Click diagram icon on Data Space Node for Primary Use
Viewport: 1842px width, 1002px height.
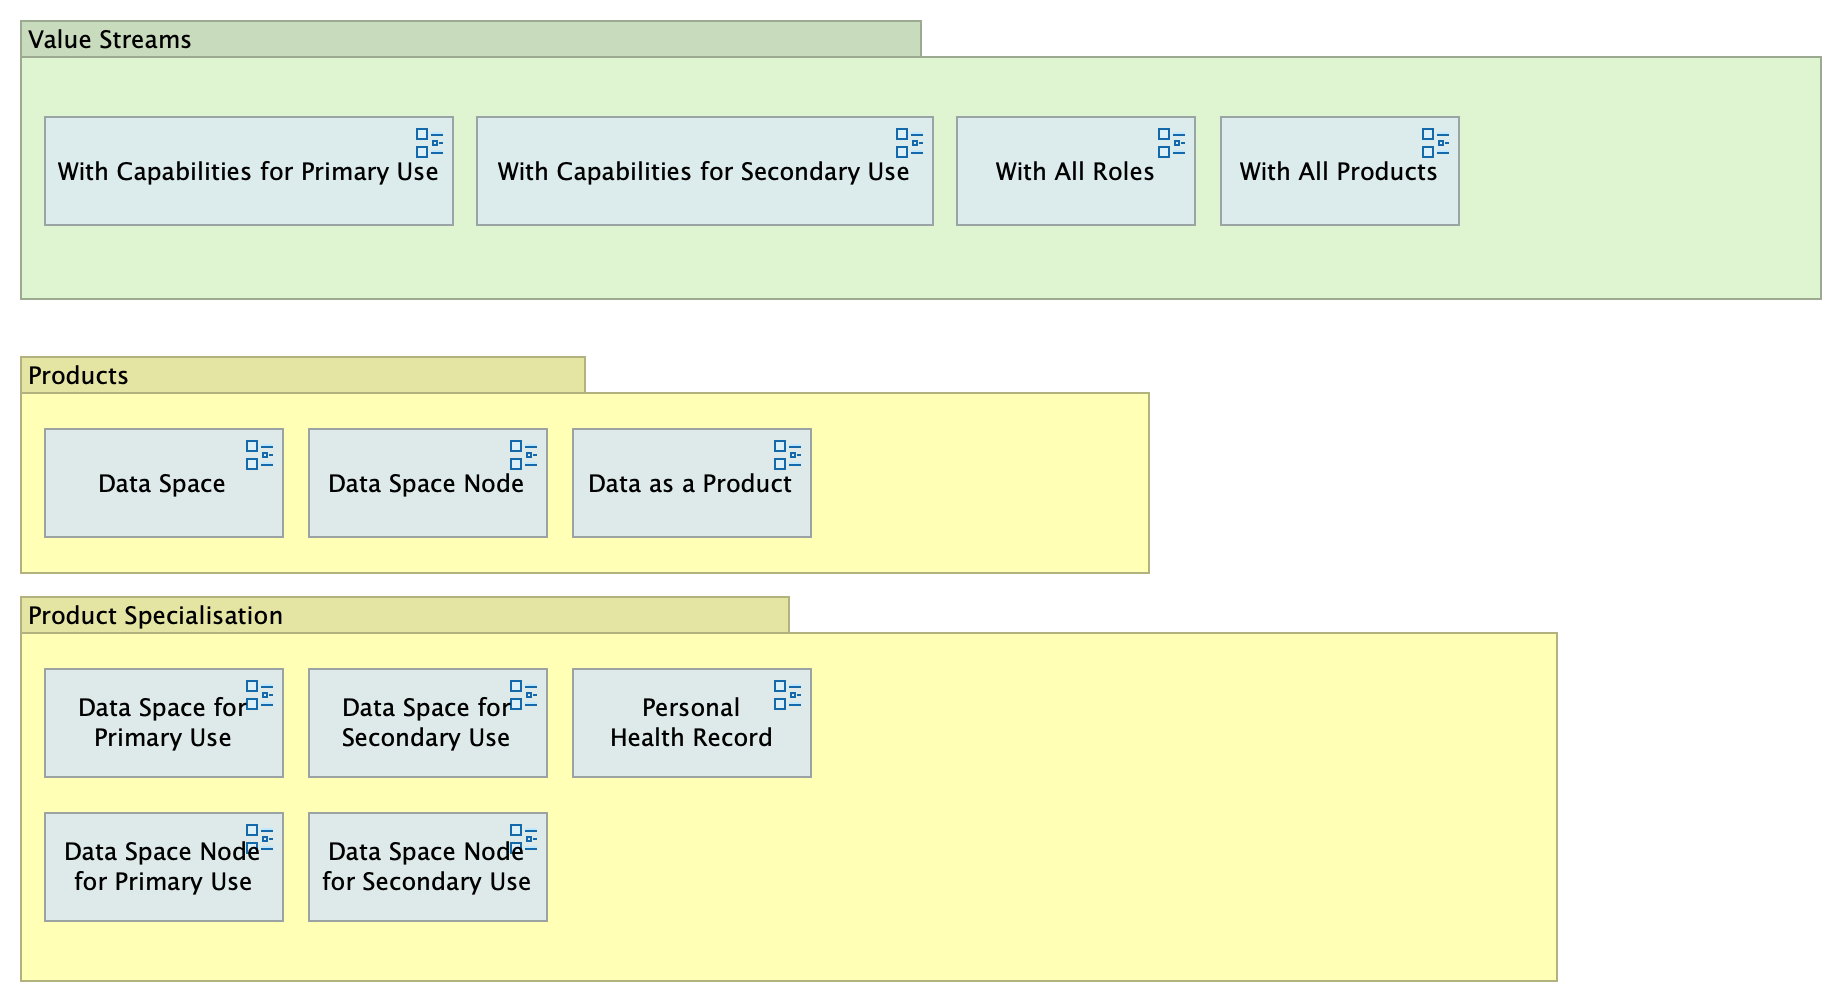[259, 838]
